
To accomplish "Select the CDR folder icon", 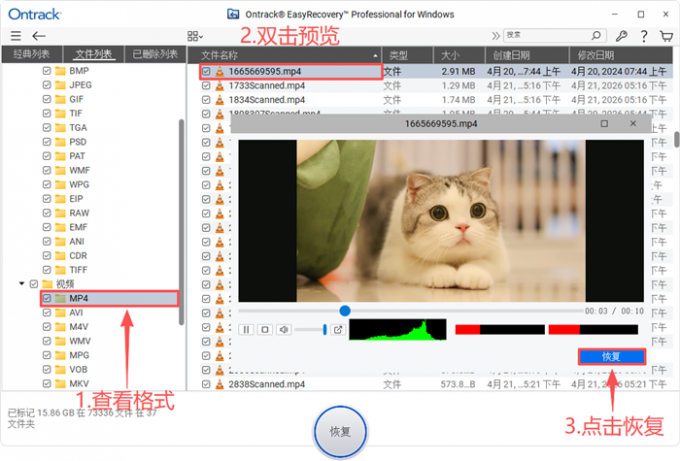I will coord(60,256).
